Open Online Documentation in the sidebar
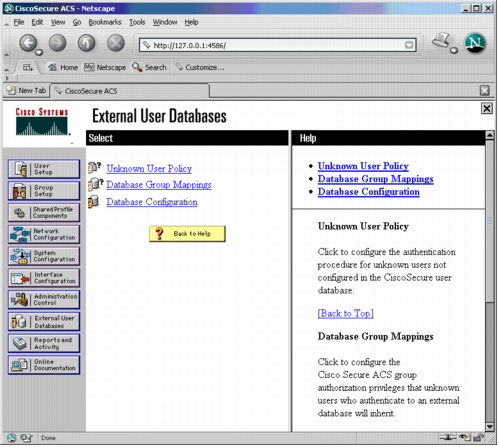 (44, 365)
